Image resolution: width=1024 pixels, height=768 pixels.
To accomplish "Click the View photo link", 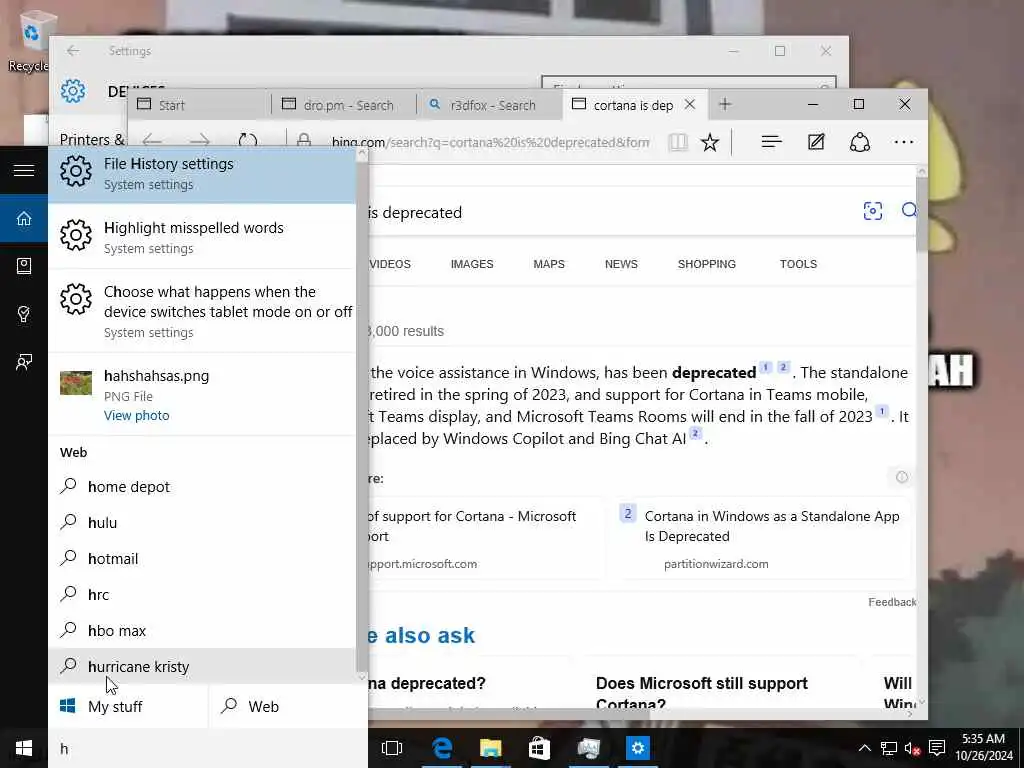I will tap(136, 415).
